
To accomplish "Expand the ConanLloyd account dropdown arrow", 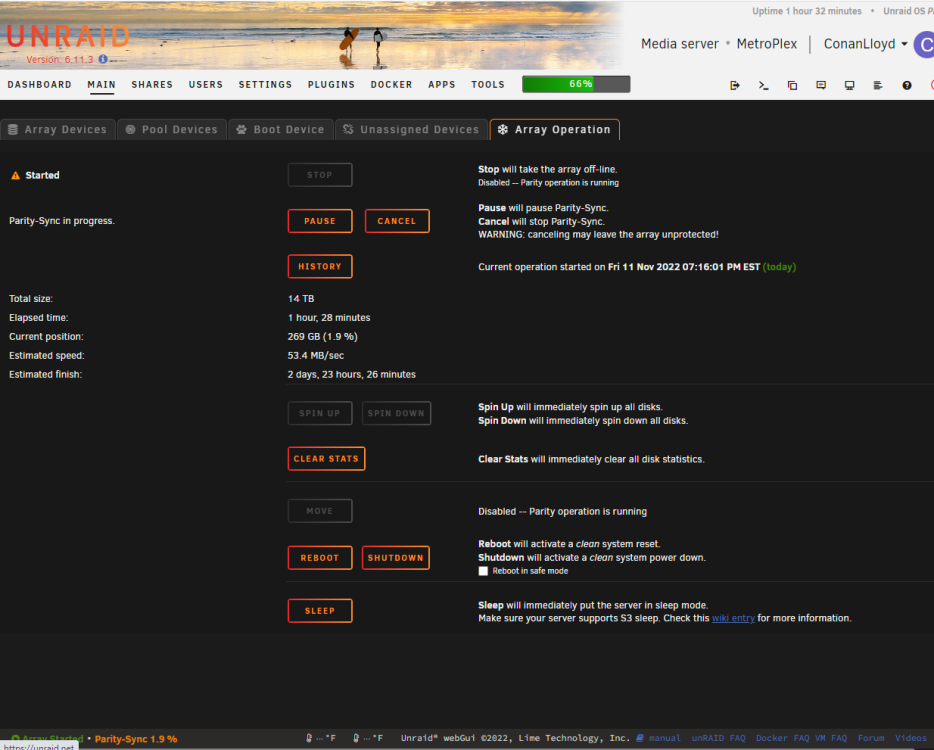I will [904, 44].
